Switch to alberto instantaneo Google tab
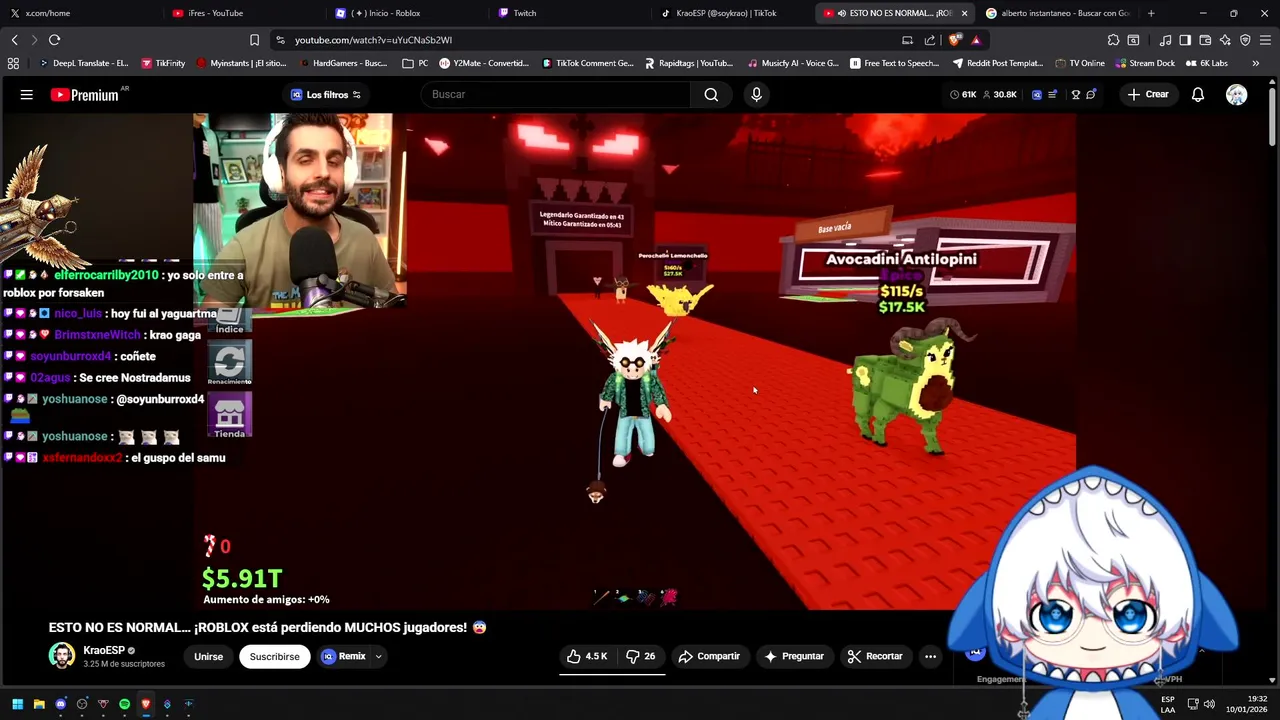1280x720 pixels. coord(1058,13)
